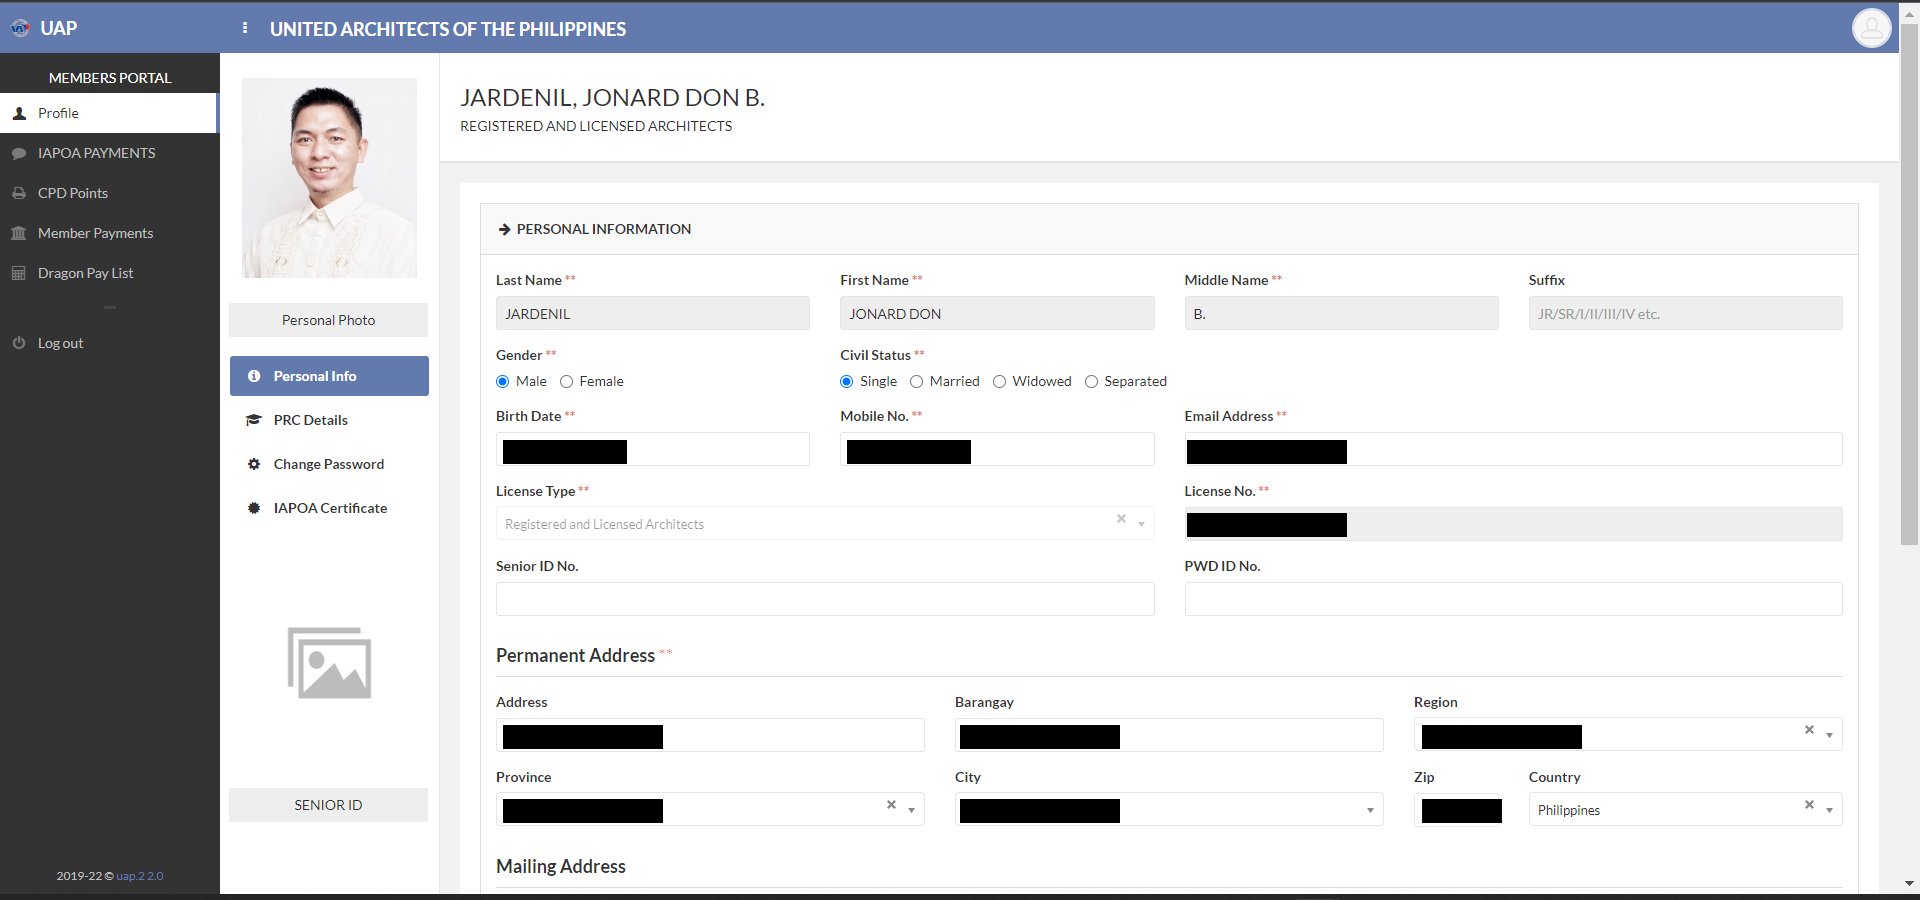Open the License Type dropdown
This screenshot has width=1920, height=900.
(x=825, y=524)
